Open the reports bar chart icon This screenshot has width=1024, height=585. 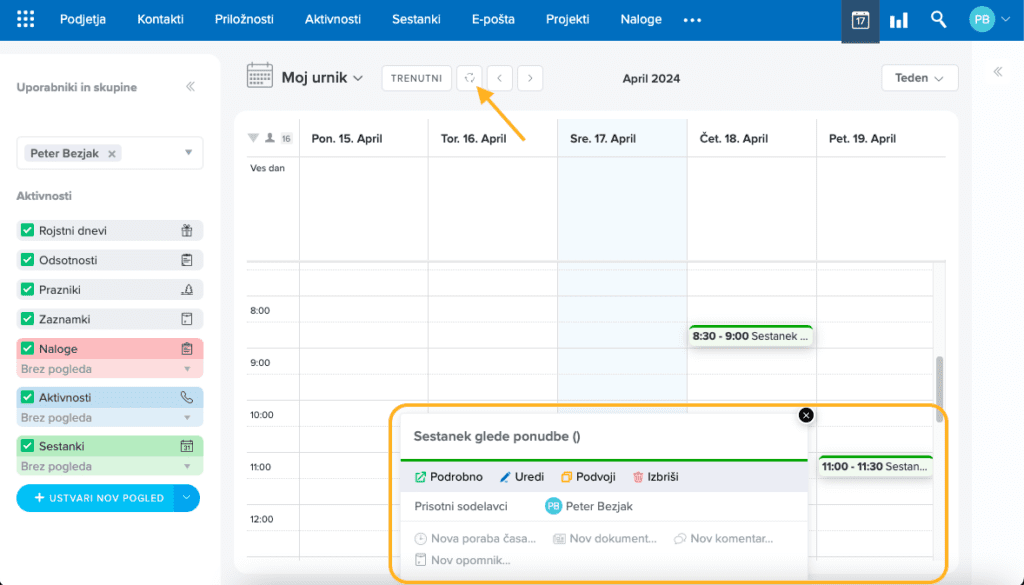click(899, 20)
